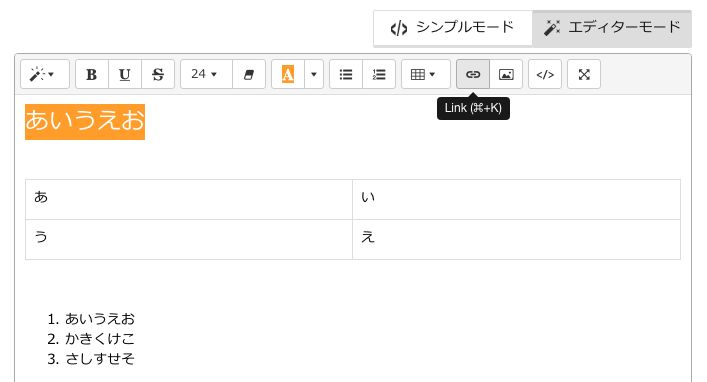The image size is (707, 382).
Task: Click the table cell containing え
Action: point(516,239)
